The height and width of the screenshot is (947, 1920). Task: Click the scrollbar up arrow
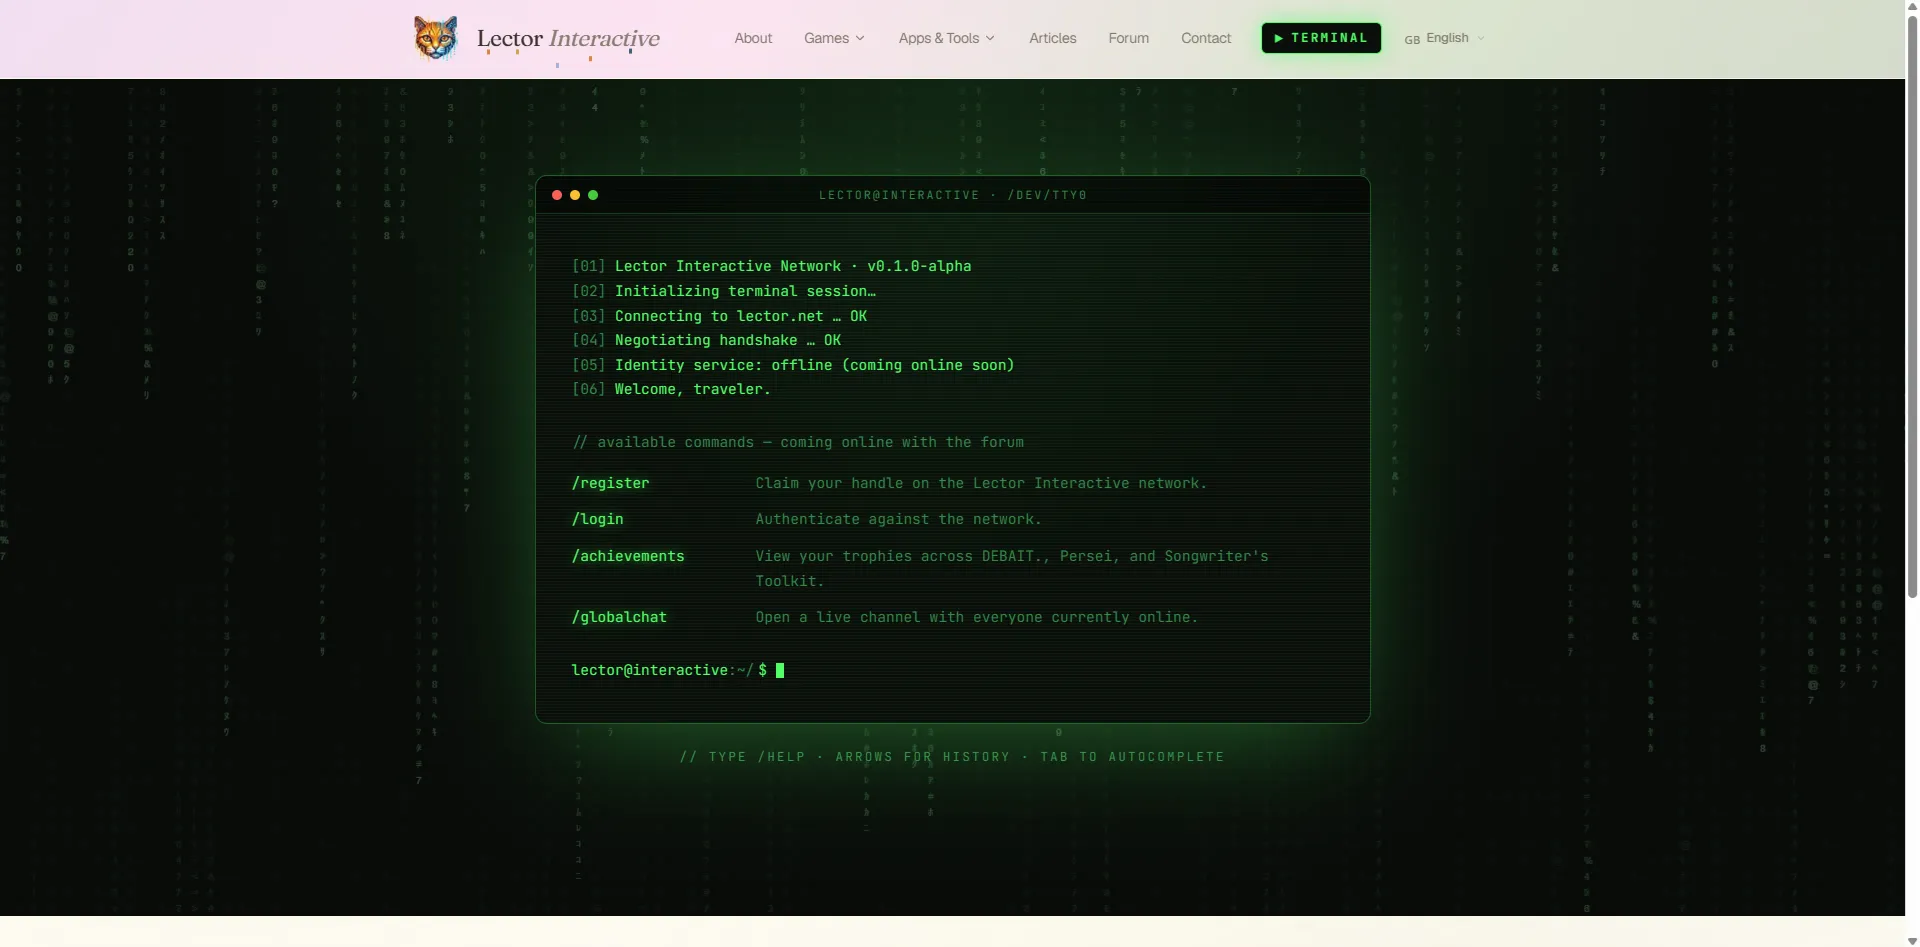(1912, 6)
